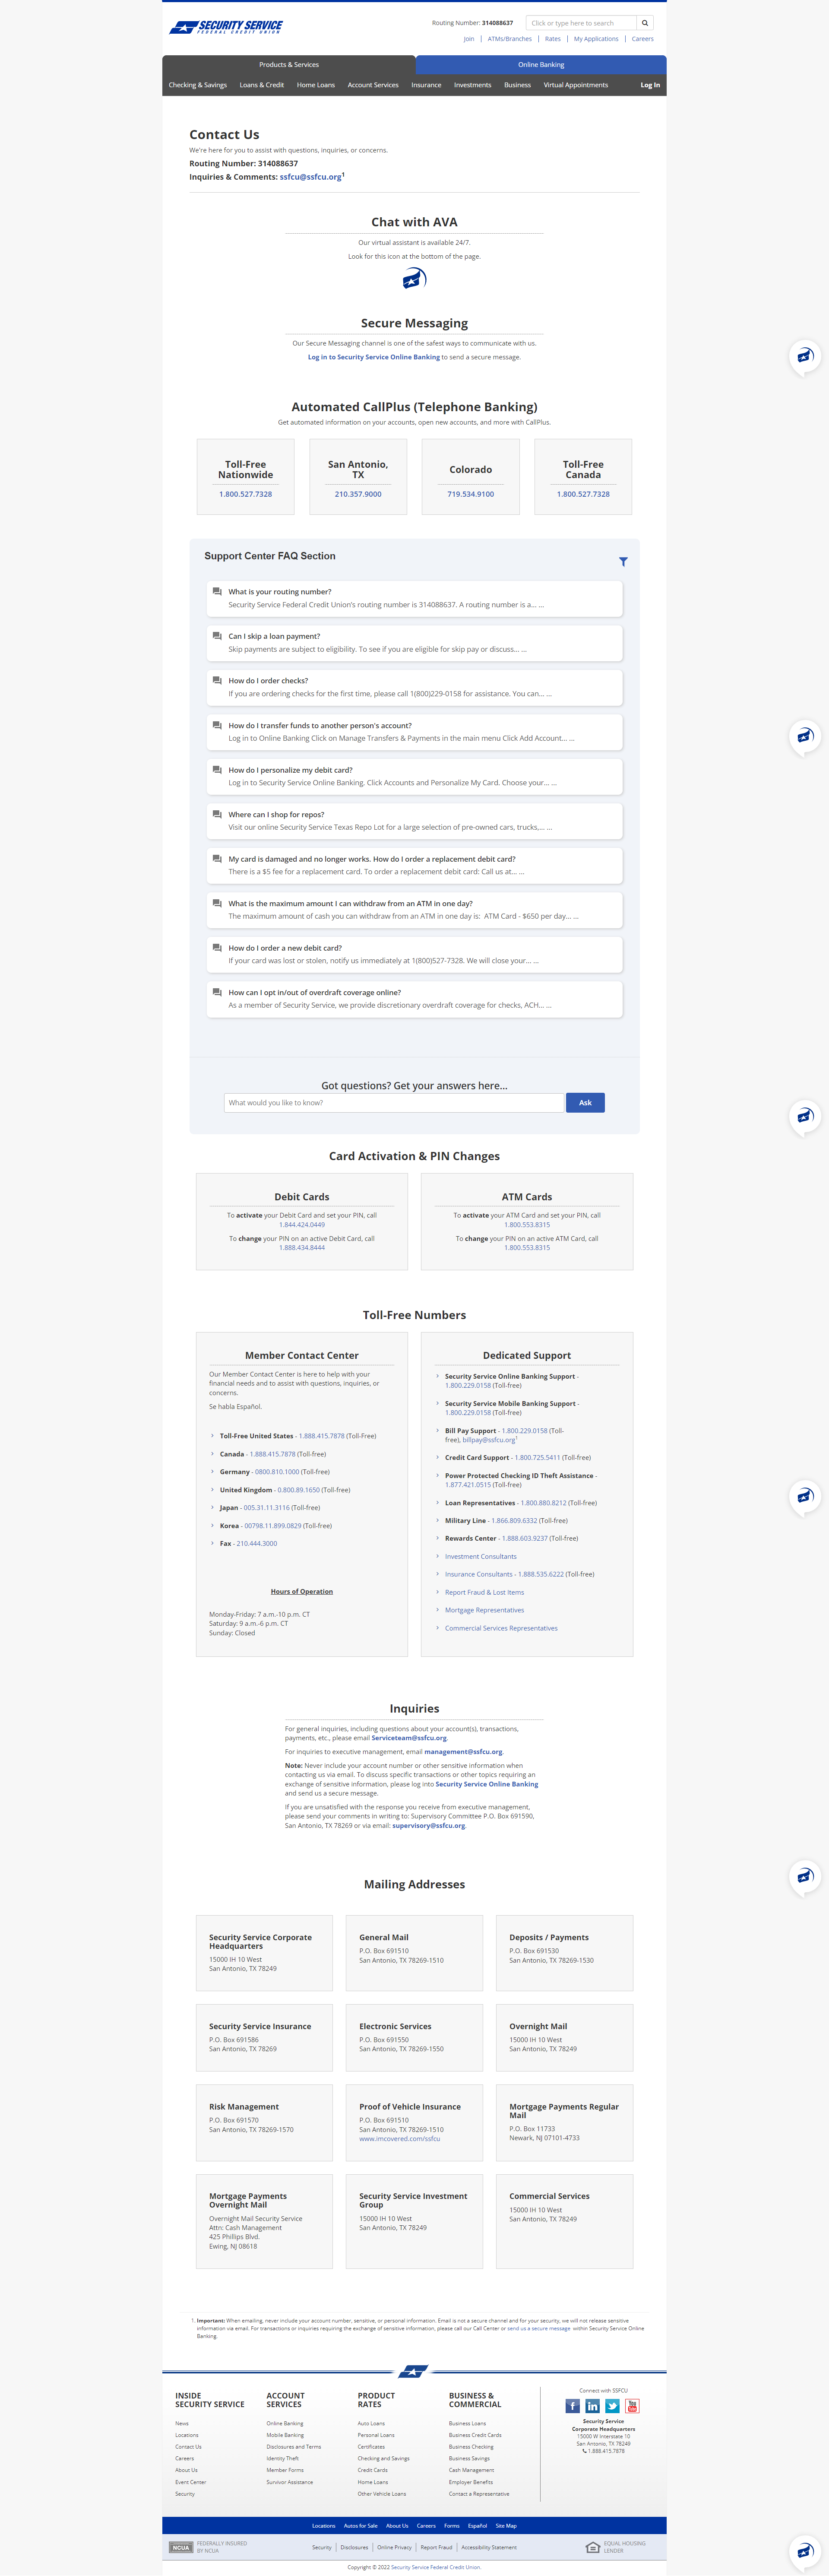
Task: Open Careers link in header
Action: (643, 39)
